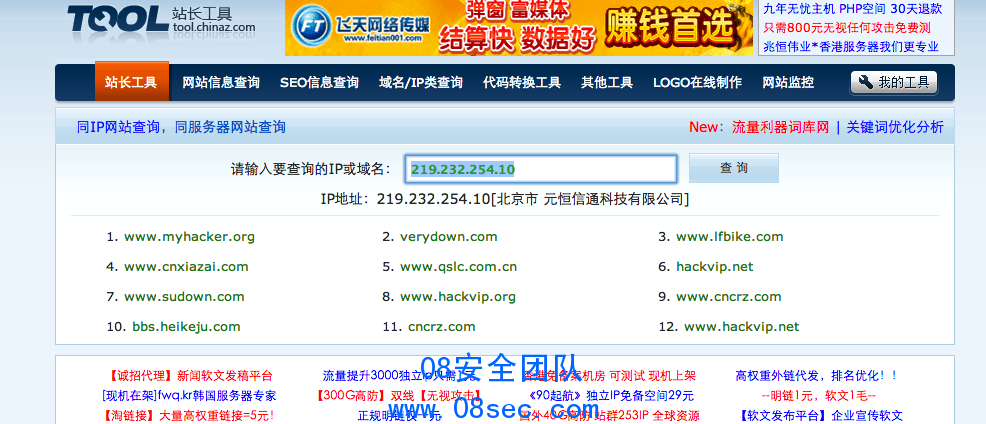
Task: Select the 站长工具 tab
Action: (x=131, y=82)
